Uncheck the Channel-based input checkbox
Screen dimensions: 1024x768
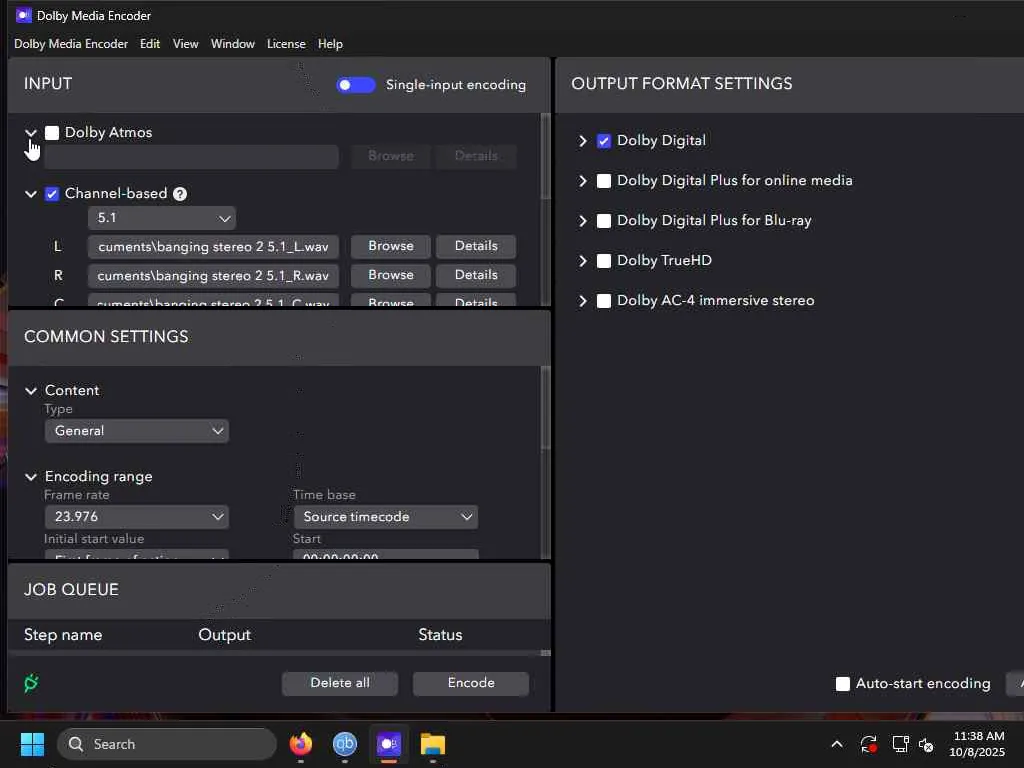(52, 194)
